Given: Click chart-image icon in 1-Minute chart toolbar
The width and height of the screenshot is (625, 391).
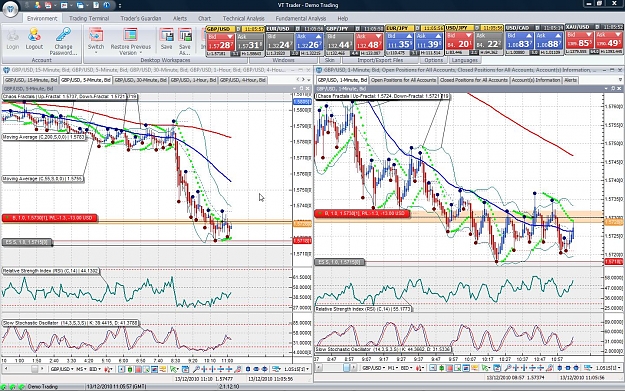Looking at the screenshot, I should point(466,368).
